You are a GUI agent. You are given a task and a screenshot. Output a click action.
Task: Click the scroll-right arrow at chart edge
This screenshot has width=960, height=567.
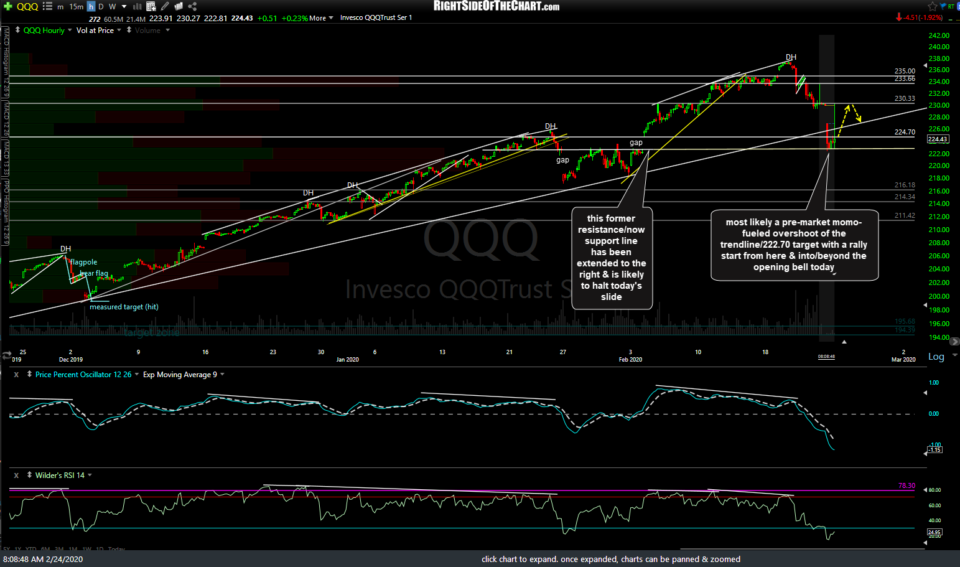click(x=954, y=342)
